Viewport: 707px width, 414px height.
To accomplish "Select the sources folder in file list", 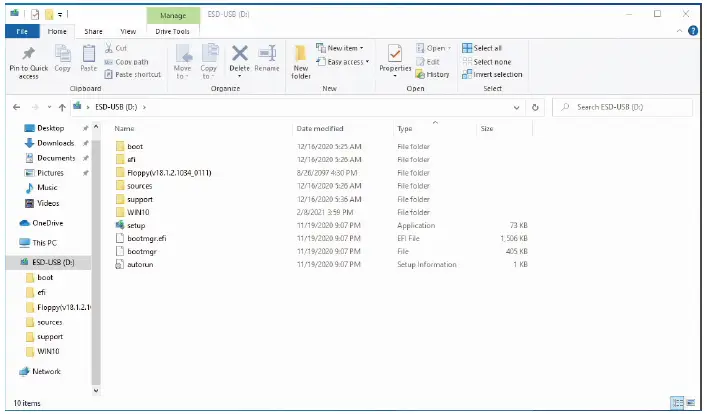I will click(139, 186).
